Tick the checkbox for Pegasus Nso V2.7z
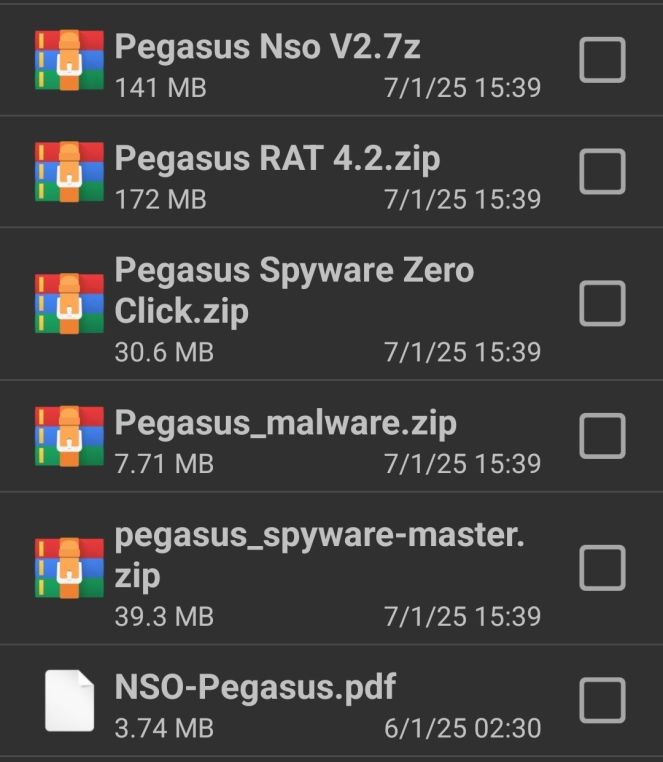Image resolution: width=663 pixels, height=762 pixels. click(x=602, y=61)
